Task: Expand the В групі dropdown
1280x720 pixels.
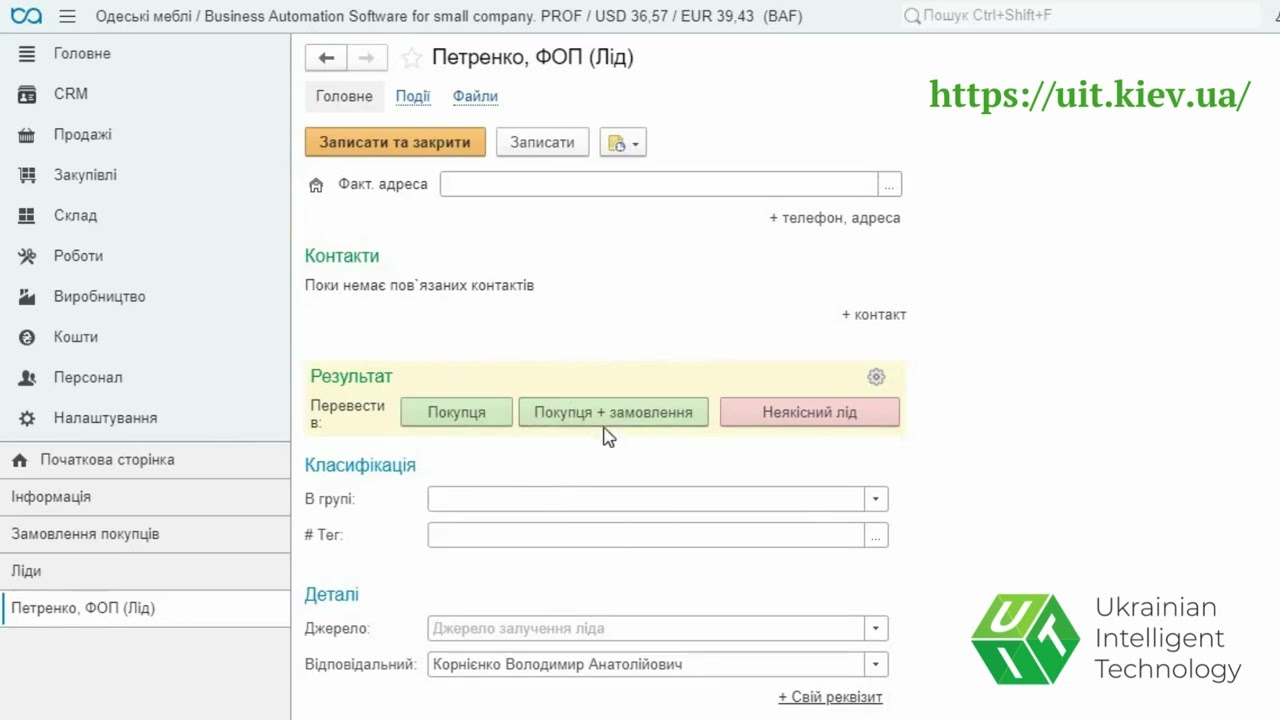Action: [x=876, y=499]
